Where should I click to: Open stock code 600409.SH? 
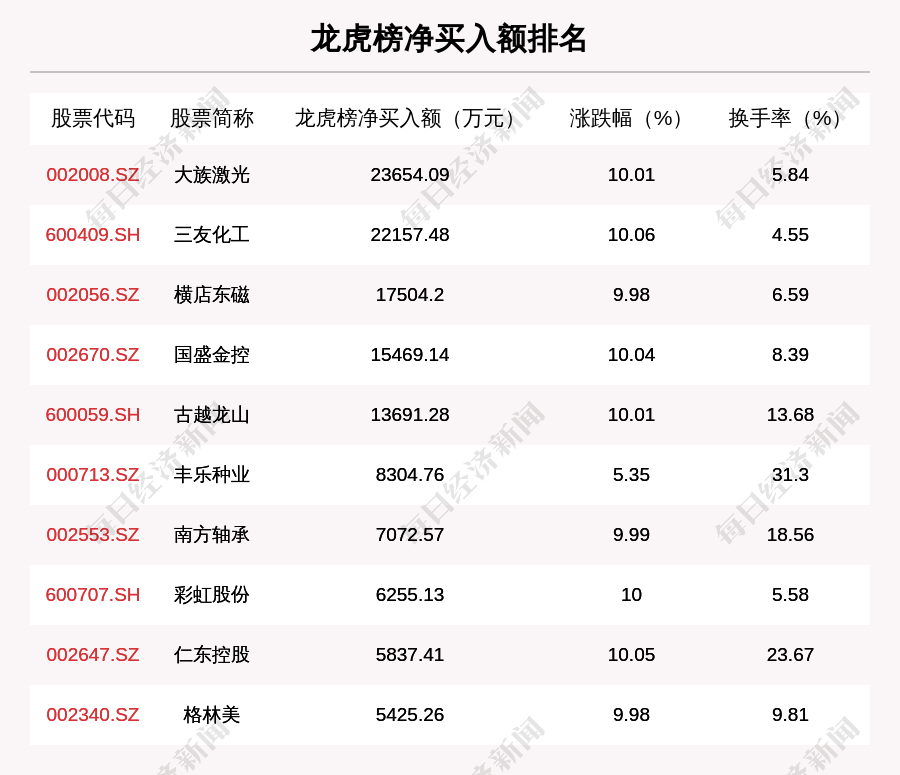93,235
